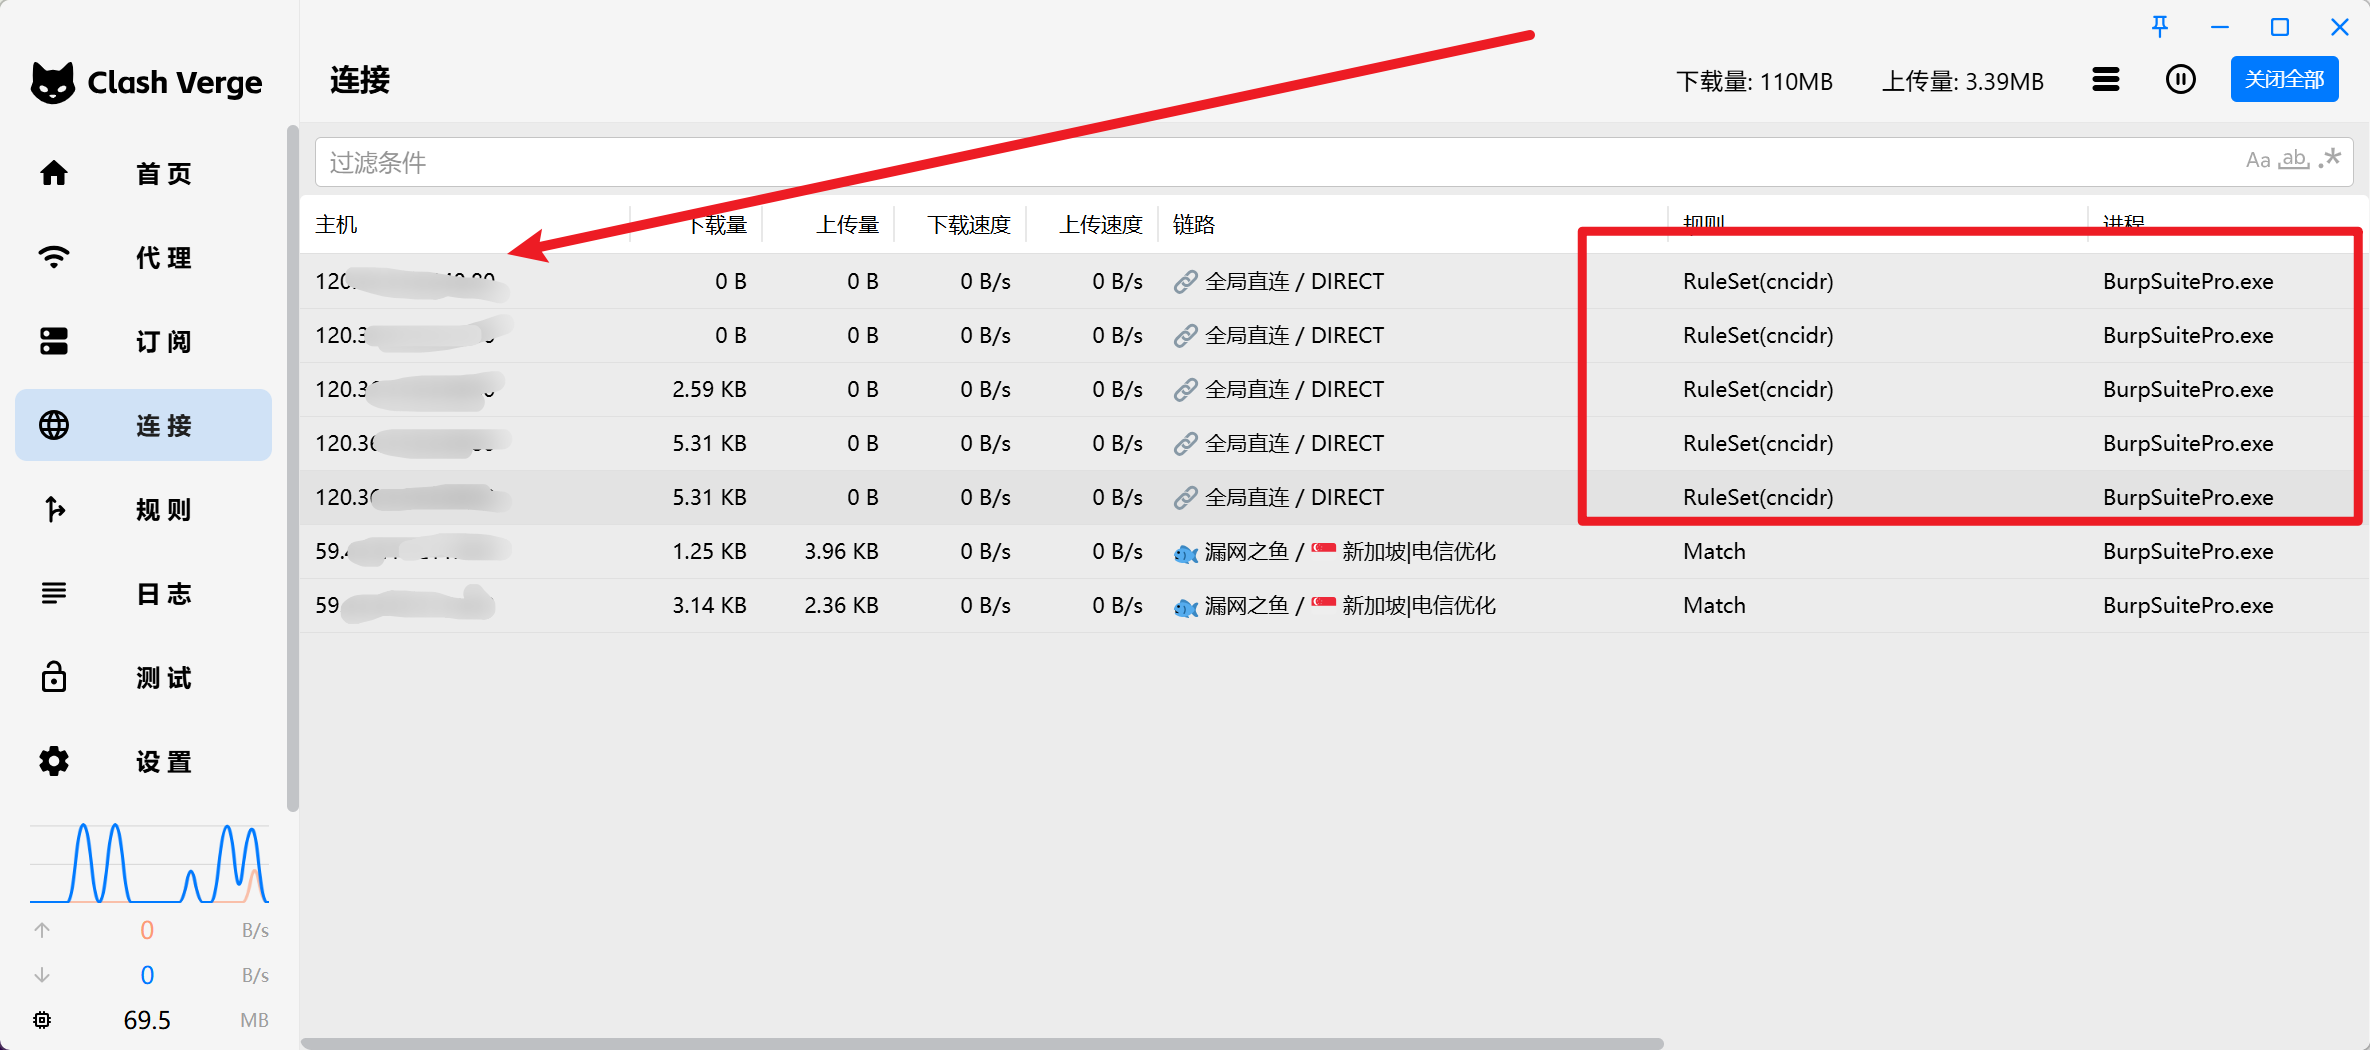Click the test lock icon
The image size is (2370, 1050).
pyautogui.click(x=54, y=677)
